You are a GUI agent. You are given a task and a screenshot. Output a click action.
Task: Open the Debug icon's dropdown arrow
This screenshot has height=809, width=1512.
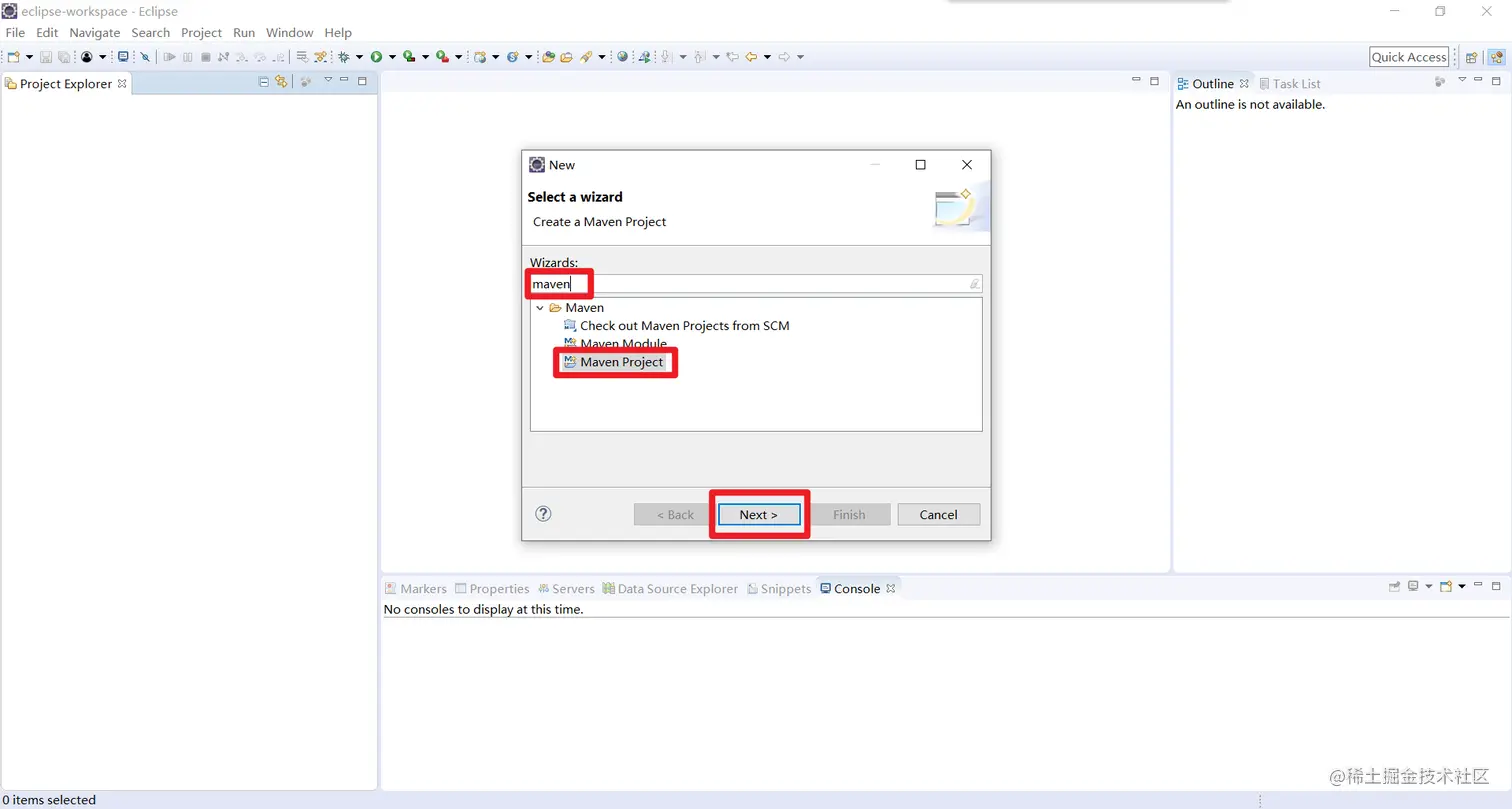pos(359,57)
